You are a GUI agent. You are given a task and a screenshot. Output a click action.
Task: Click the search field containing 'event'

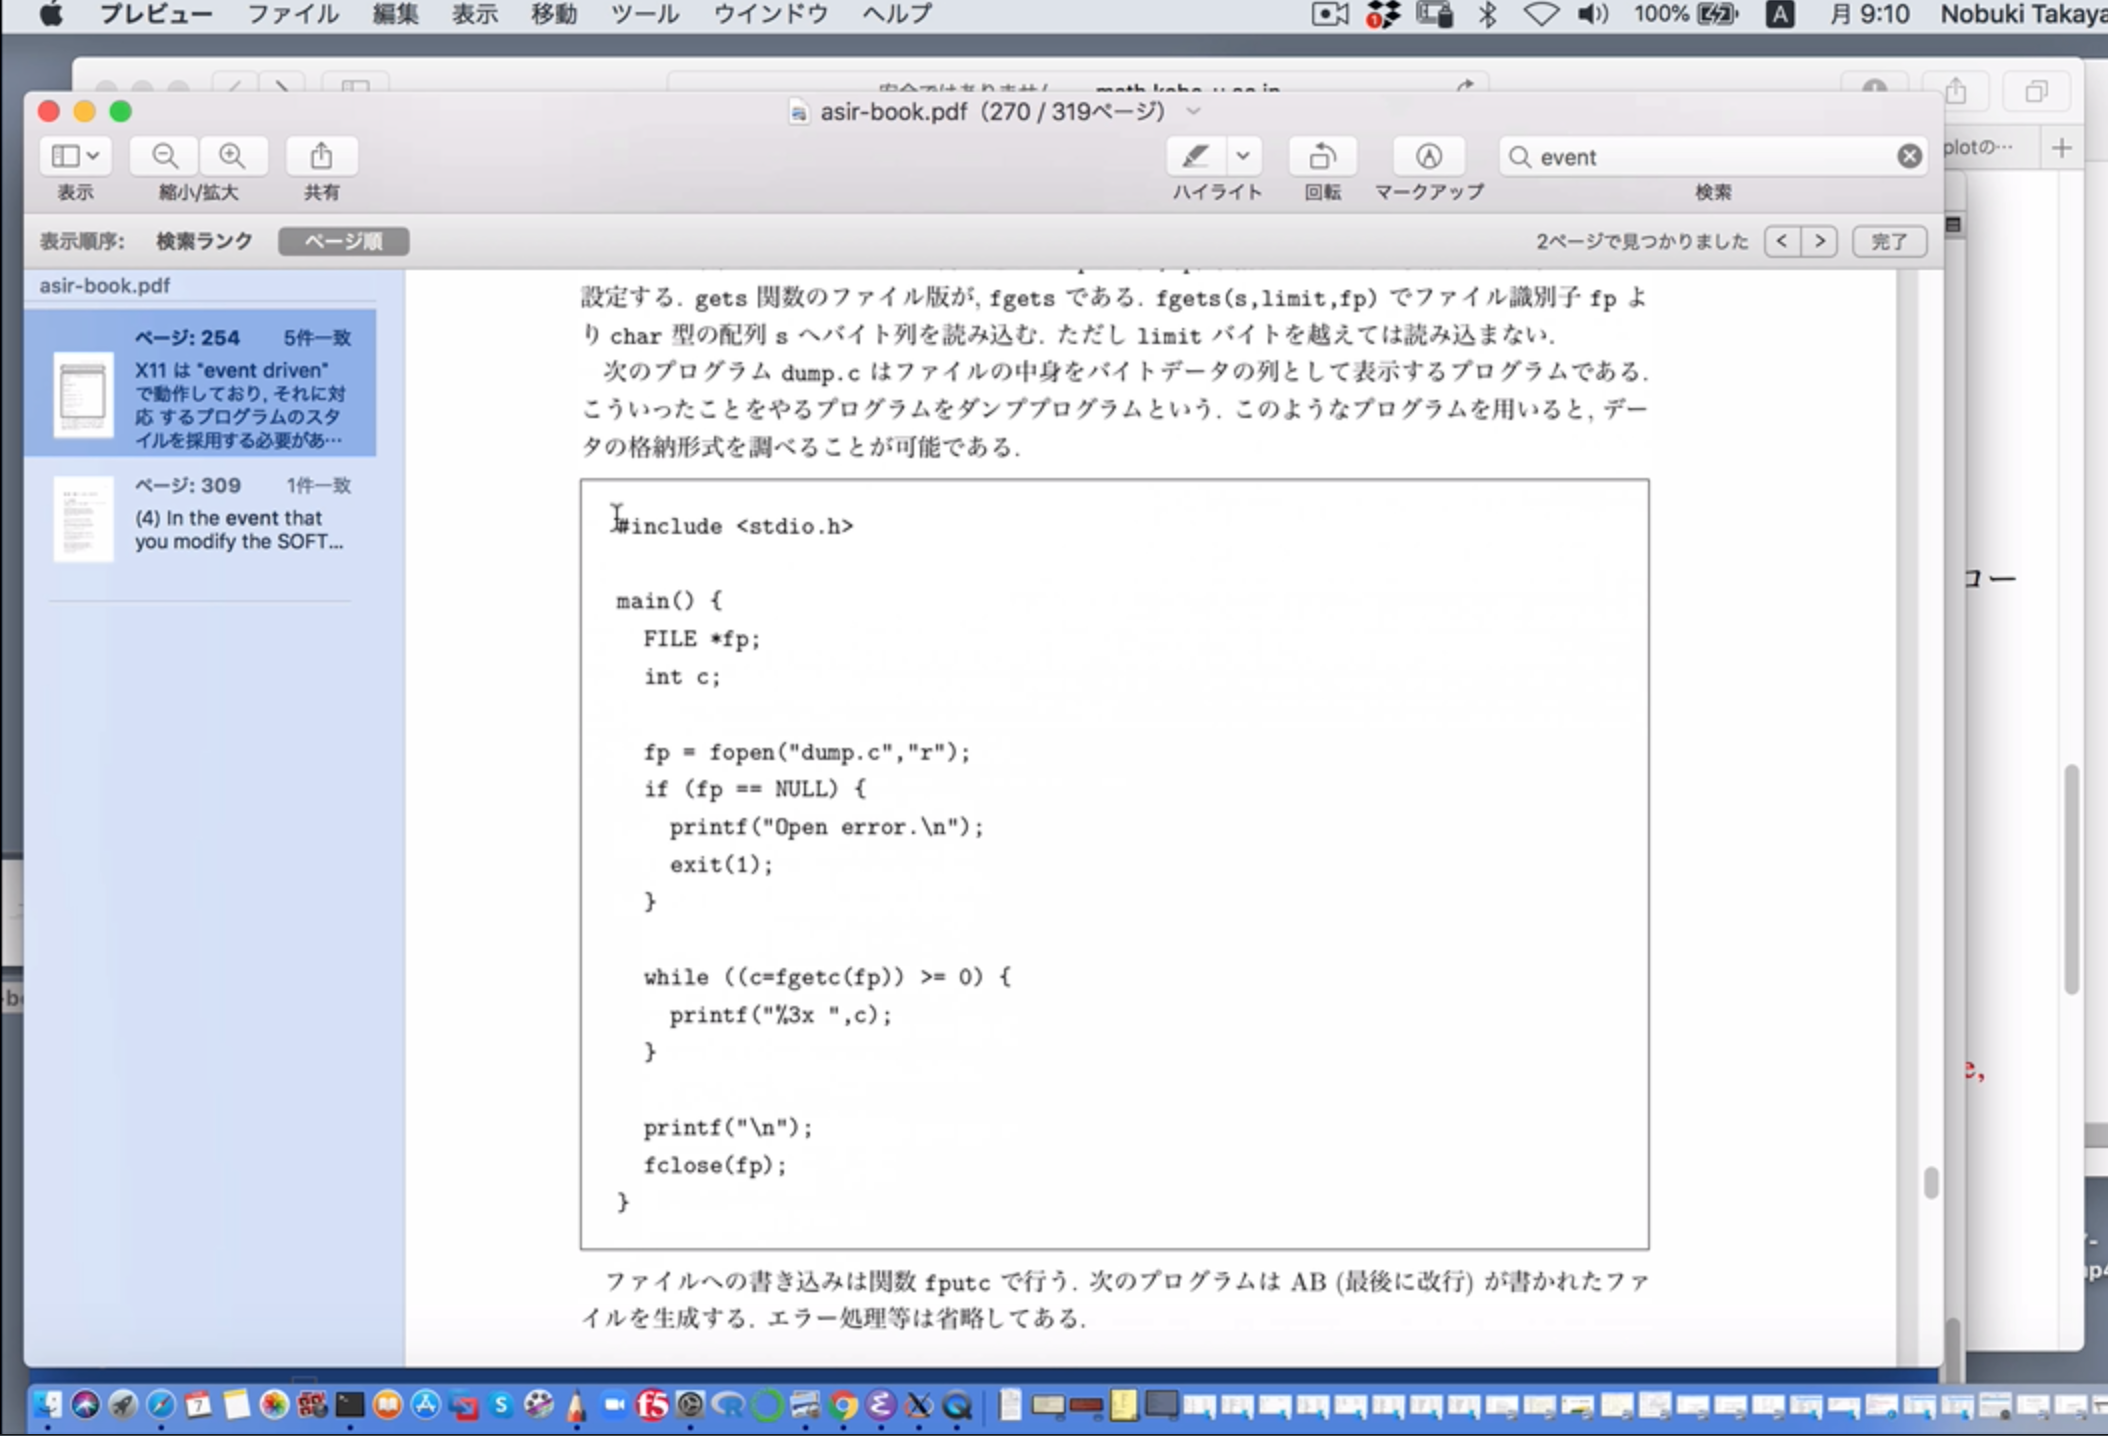(x=1712, y=156)
